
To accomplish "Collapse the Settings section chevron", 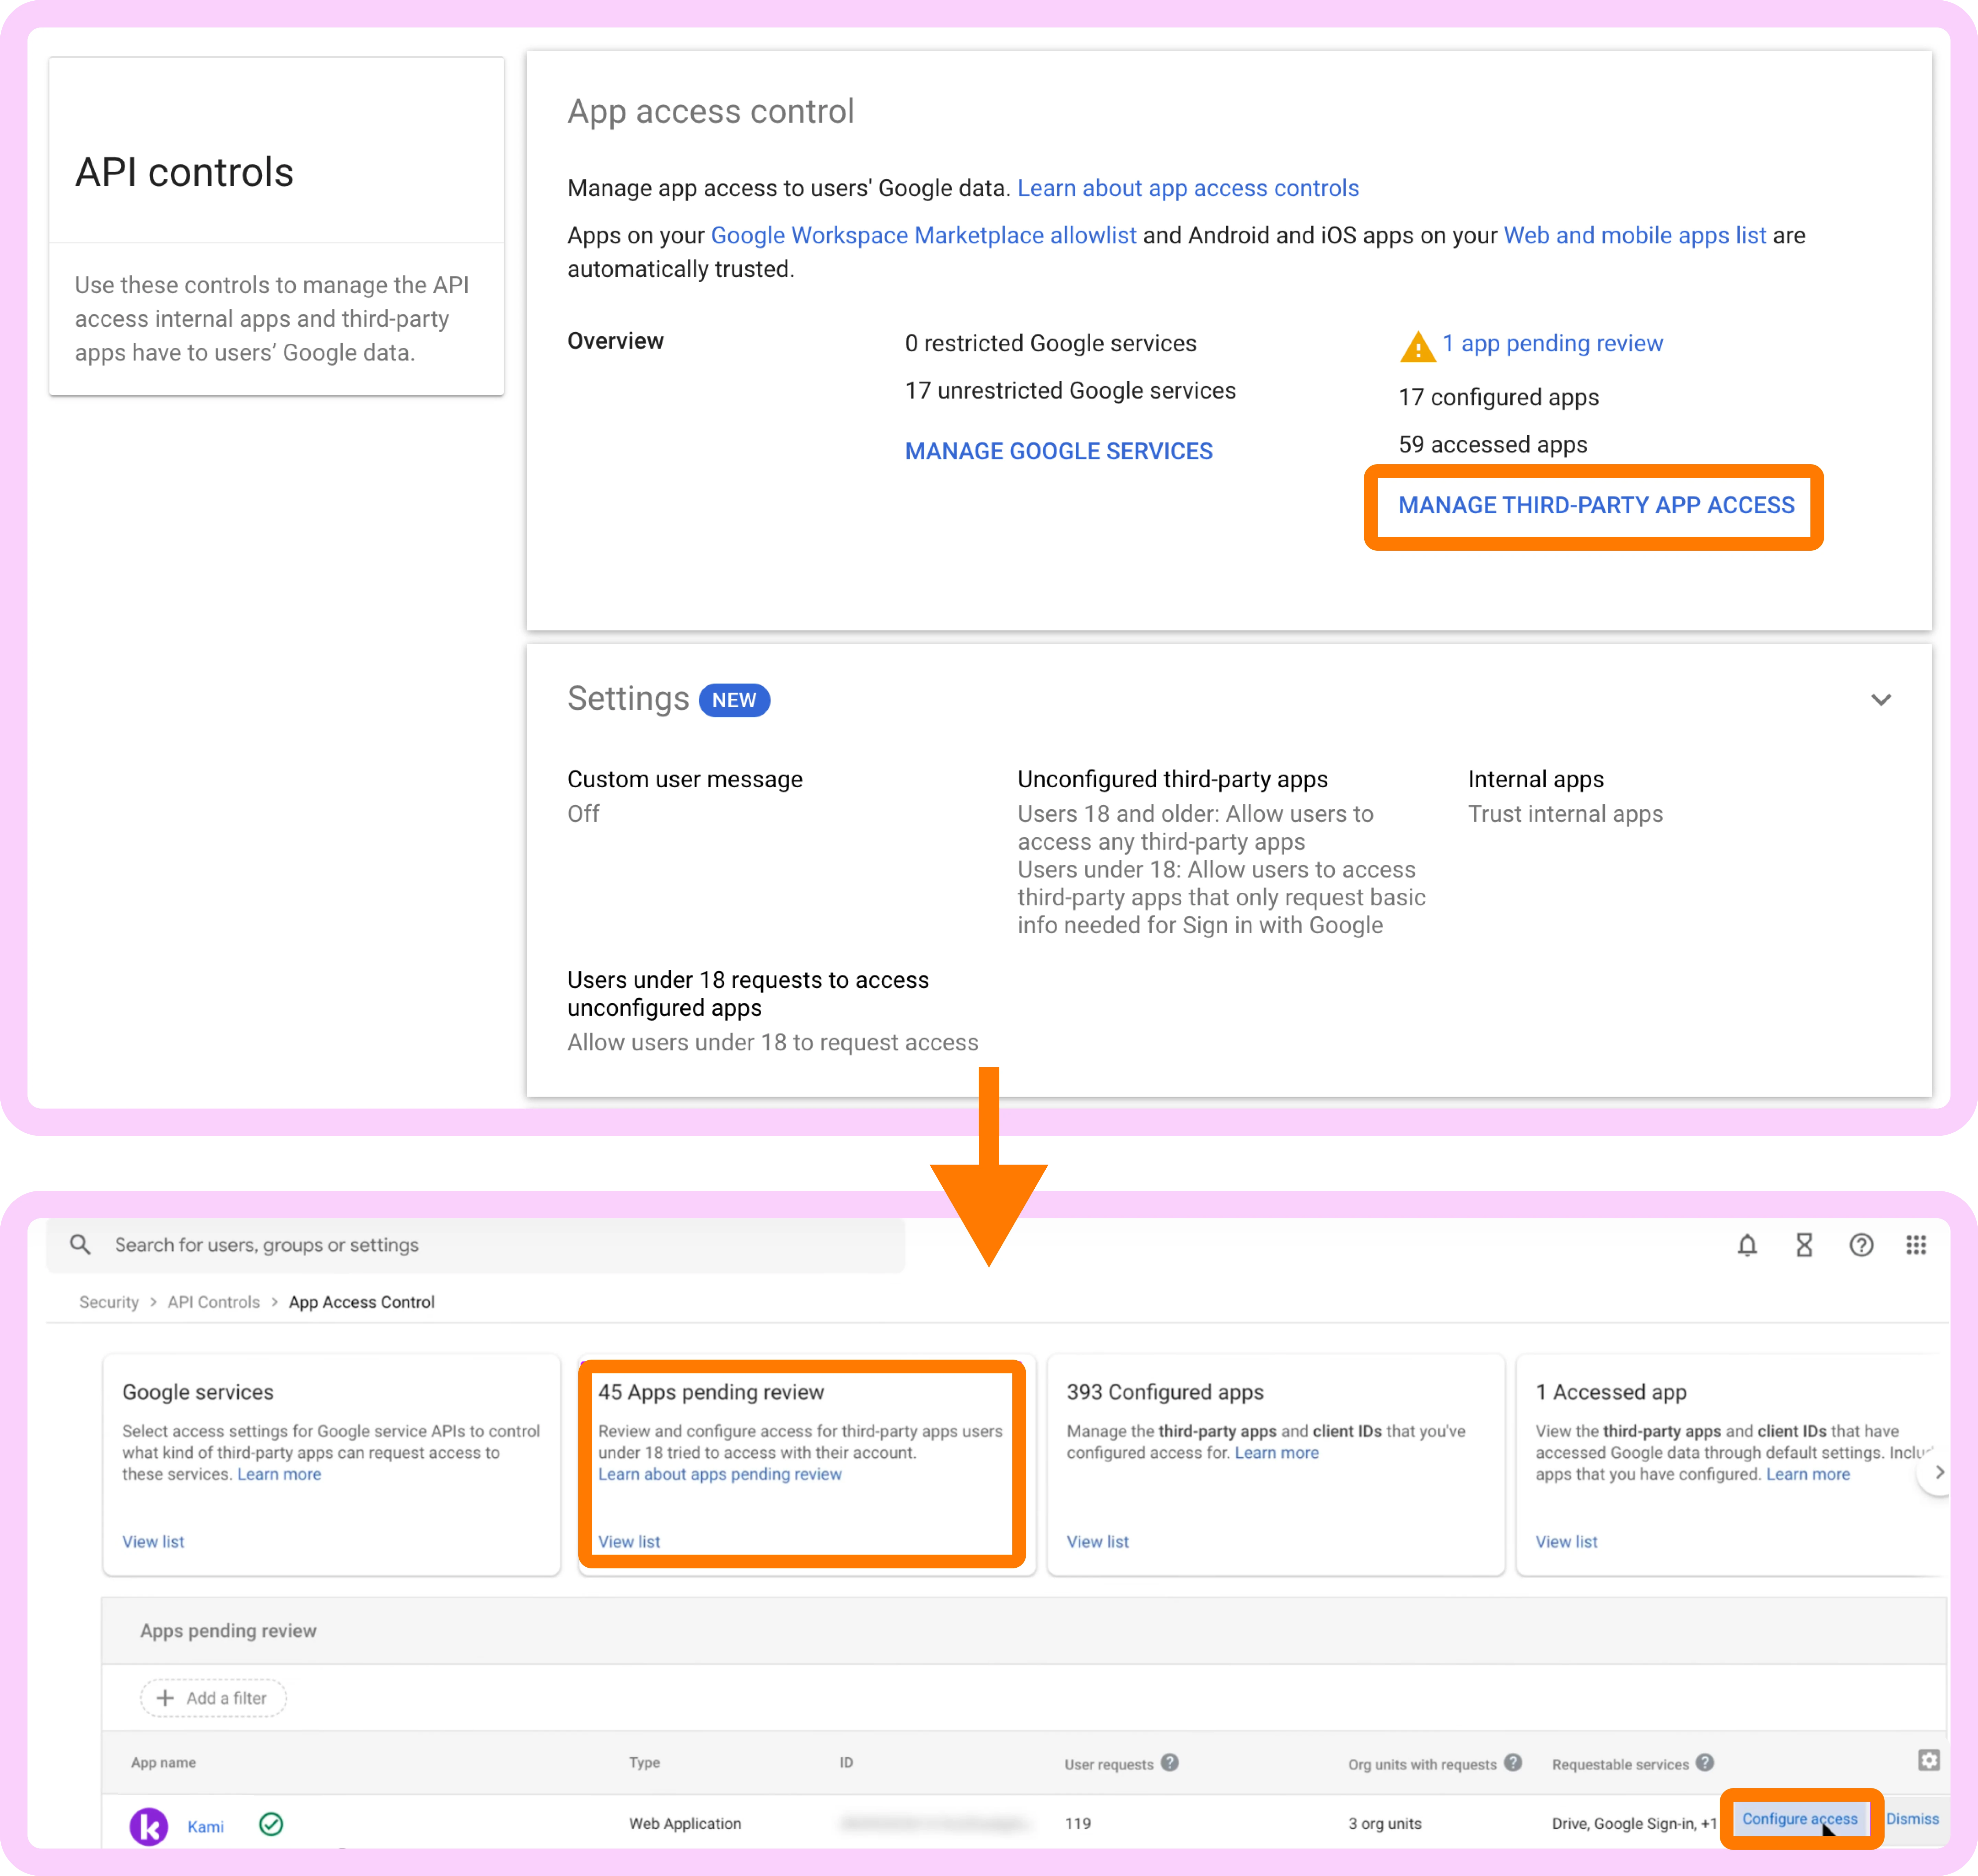I will tap(1881, 700).
